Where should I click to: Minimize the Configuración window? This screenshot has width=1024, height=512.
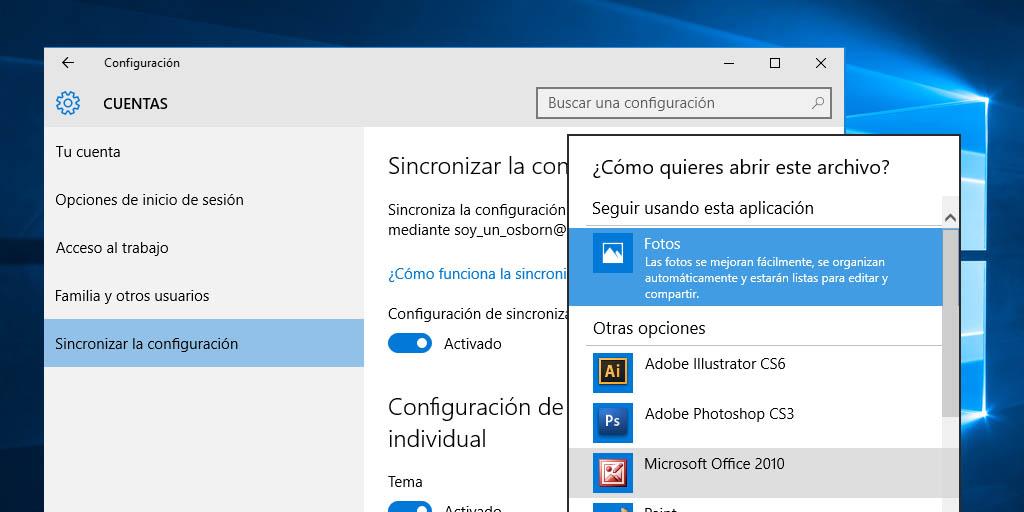coord(729,63)
